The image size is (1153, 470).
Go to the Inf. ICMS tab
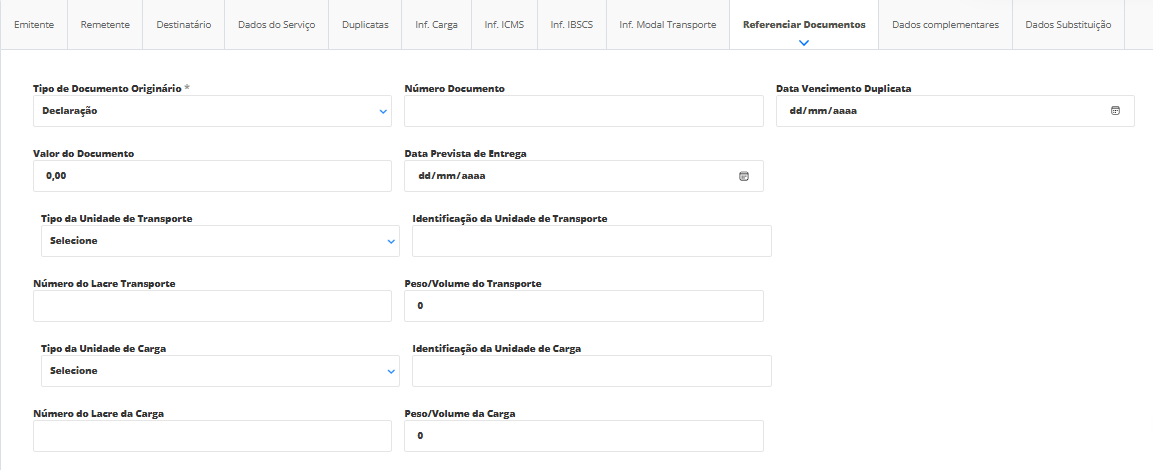tap(504, 25)
